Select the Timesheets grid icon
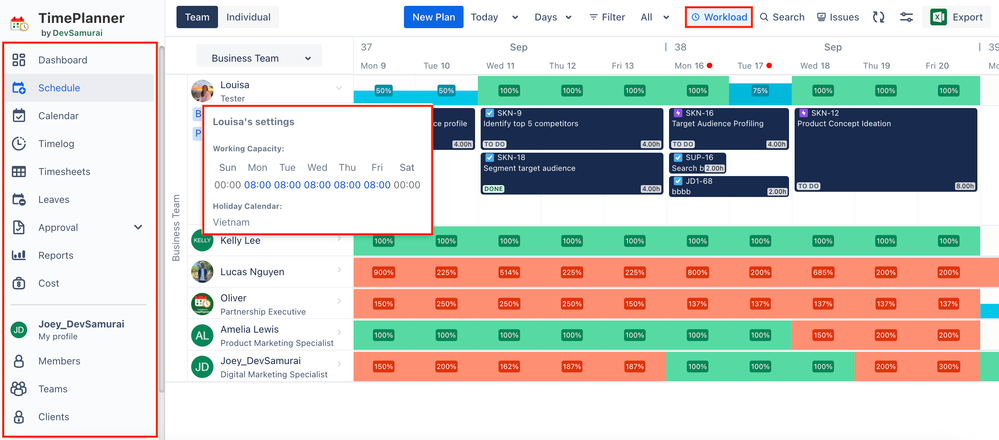 pyautogui.click(x=19, y=172)
